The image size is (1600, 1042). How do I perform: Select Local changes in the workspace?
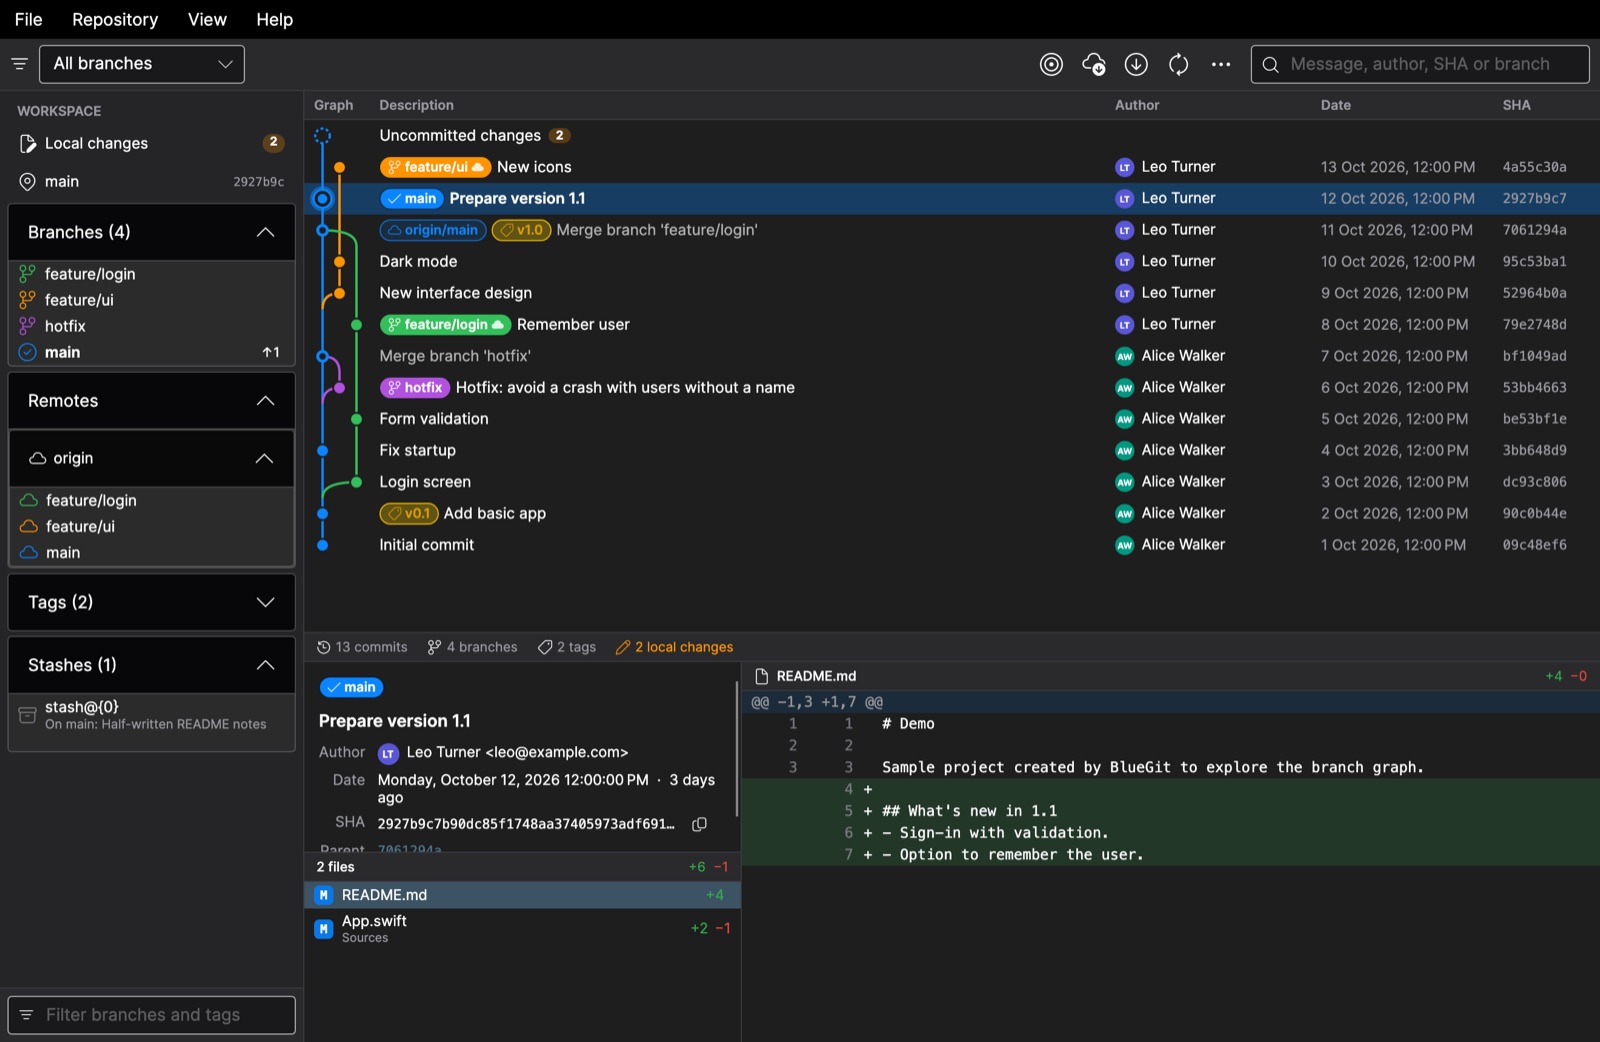(152, 143)
